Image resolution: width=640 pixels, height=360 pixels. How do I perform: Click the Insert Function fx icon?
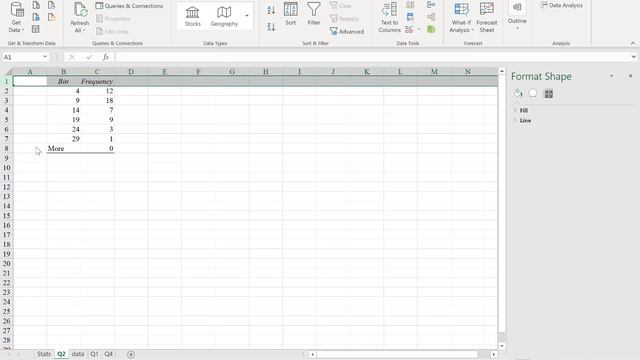click(106, 57)
